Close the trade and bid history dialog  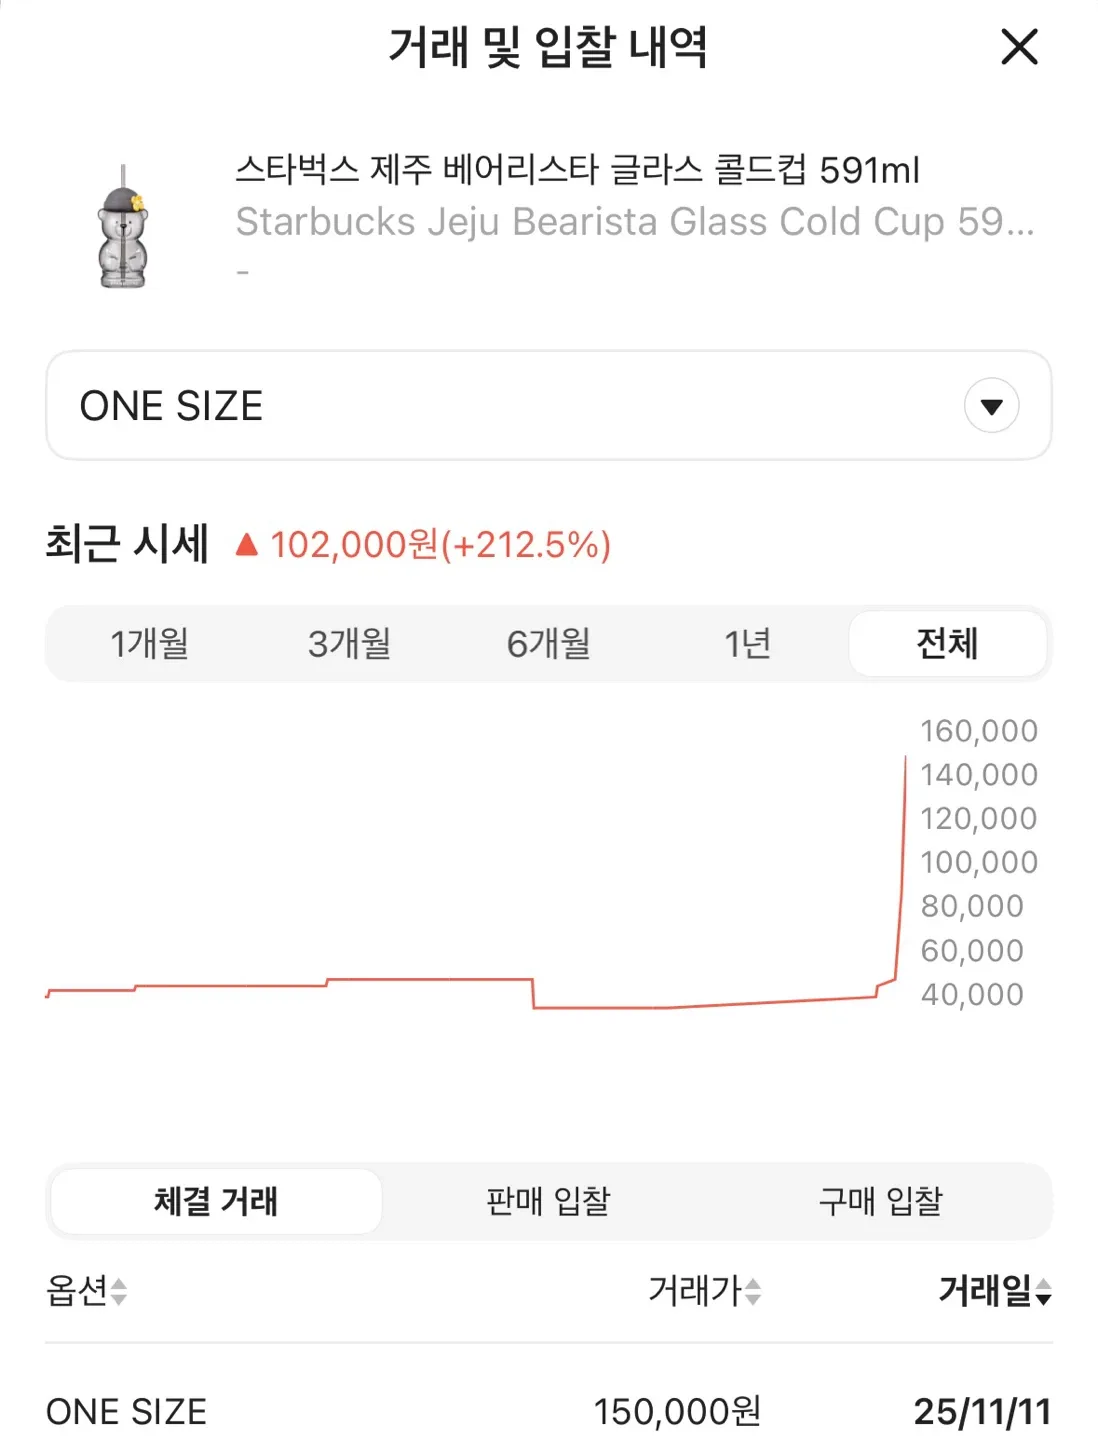(1019, 47)
